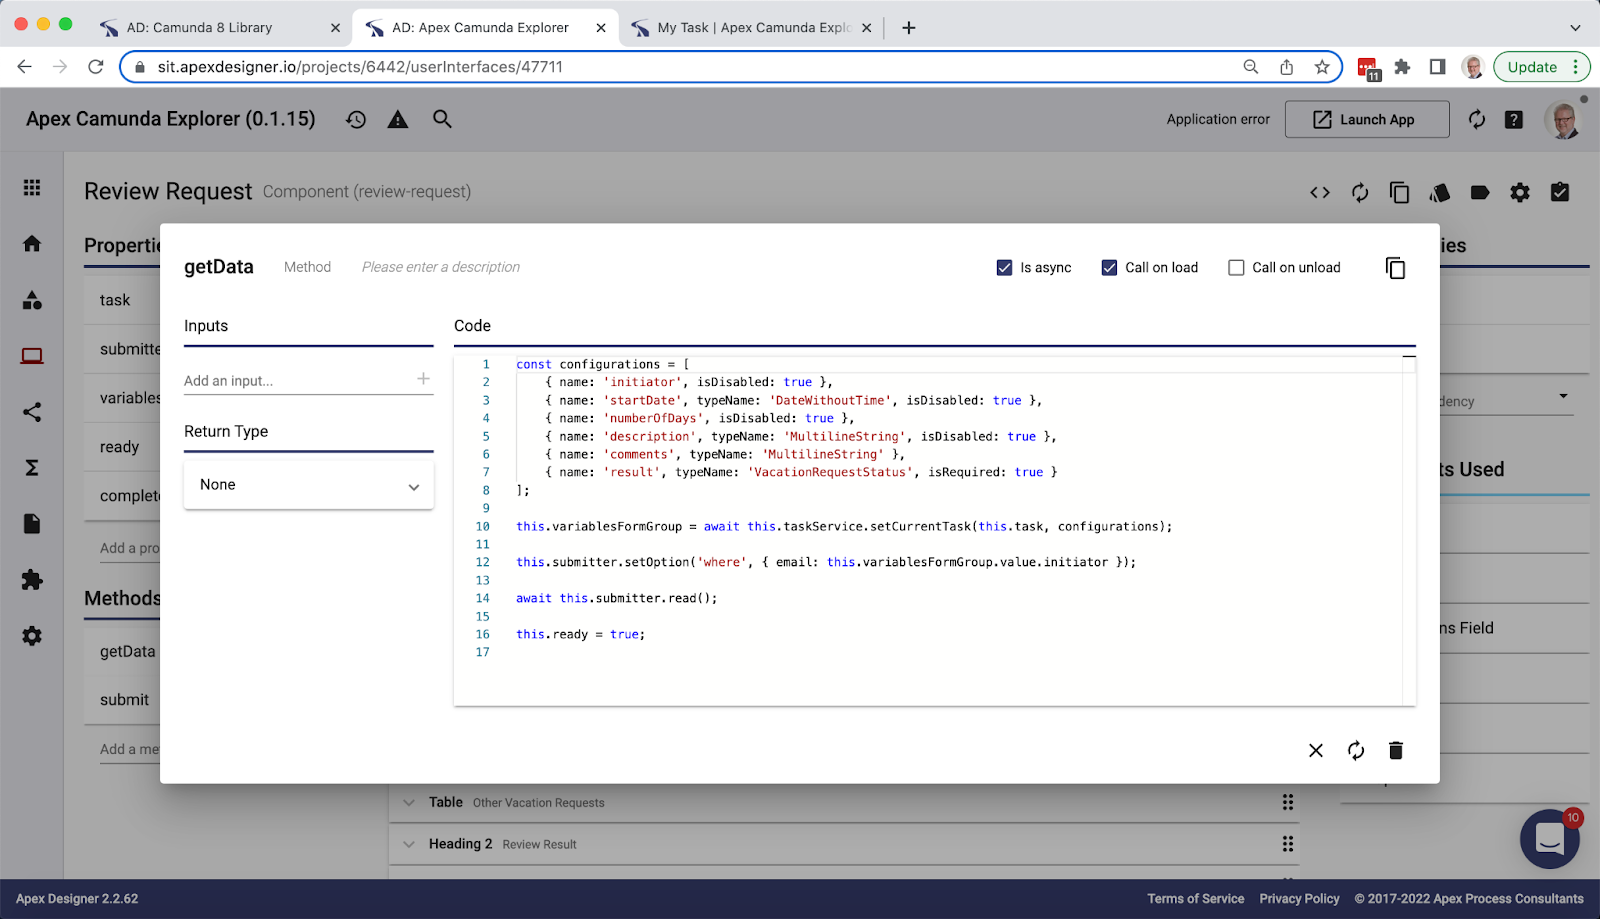Go to Home in the sidebar

[32, 244]
